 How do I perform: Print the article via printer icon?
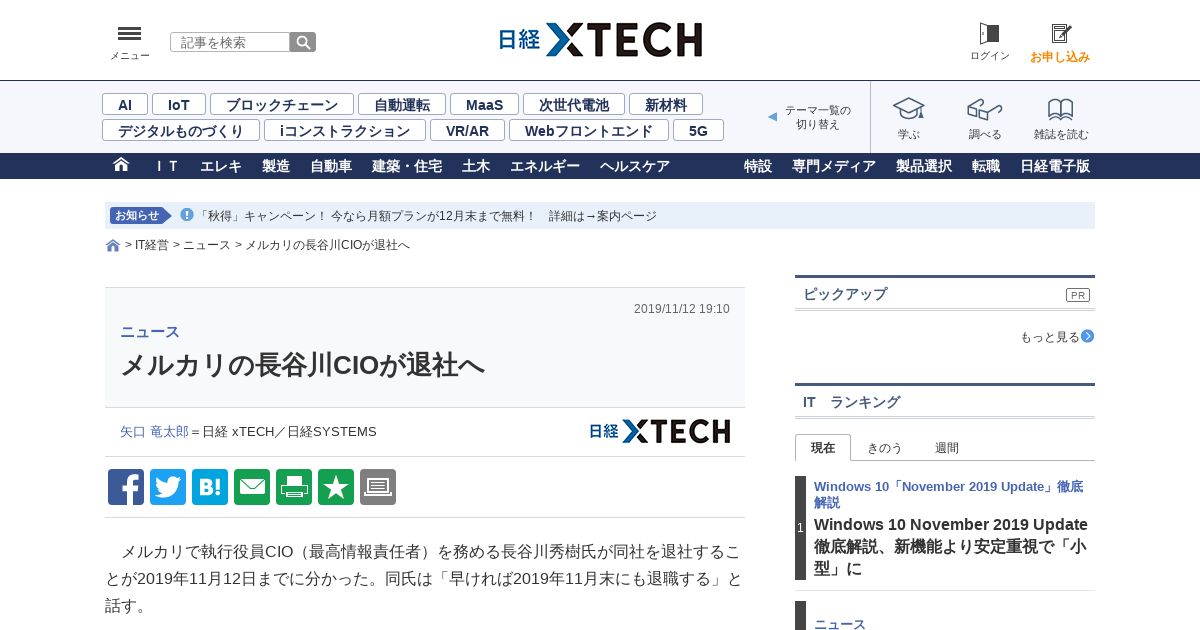point(294,487)
